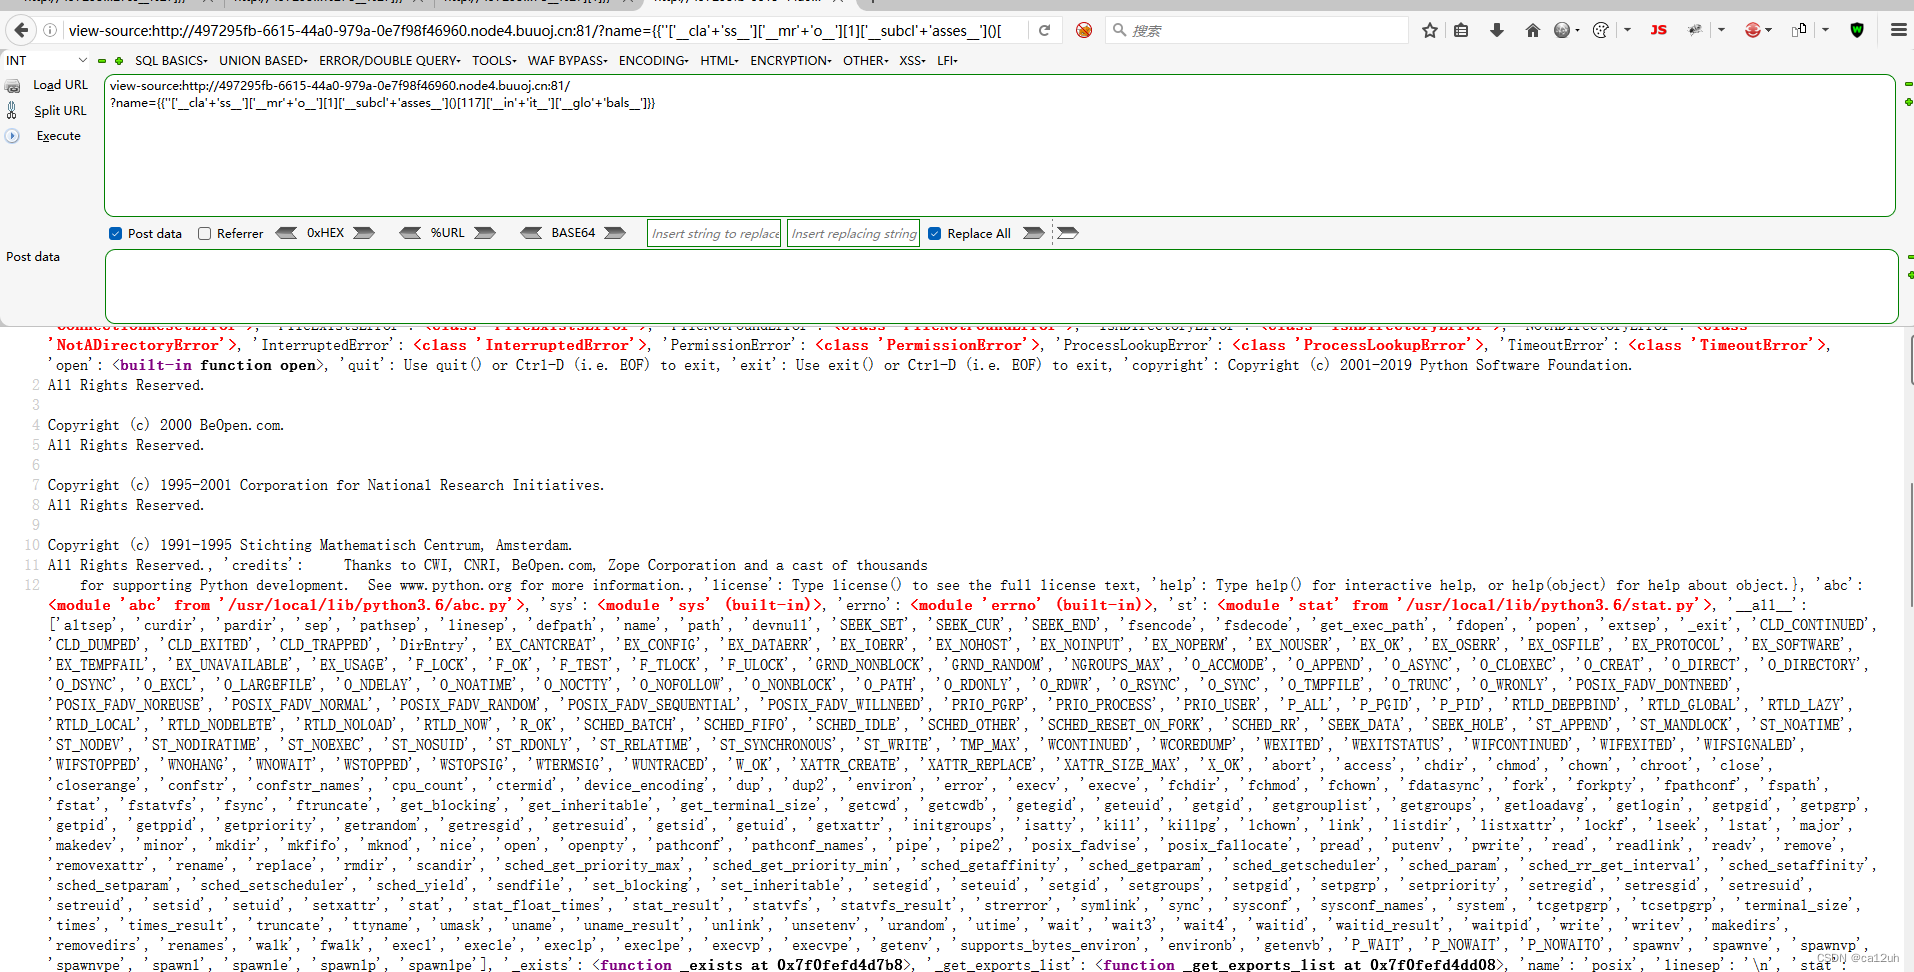The height and width of the screenshot is (972, 1914).
Task: Click the Load URL icon
Action: coord(13,86)
